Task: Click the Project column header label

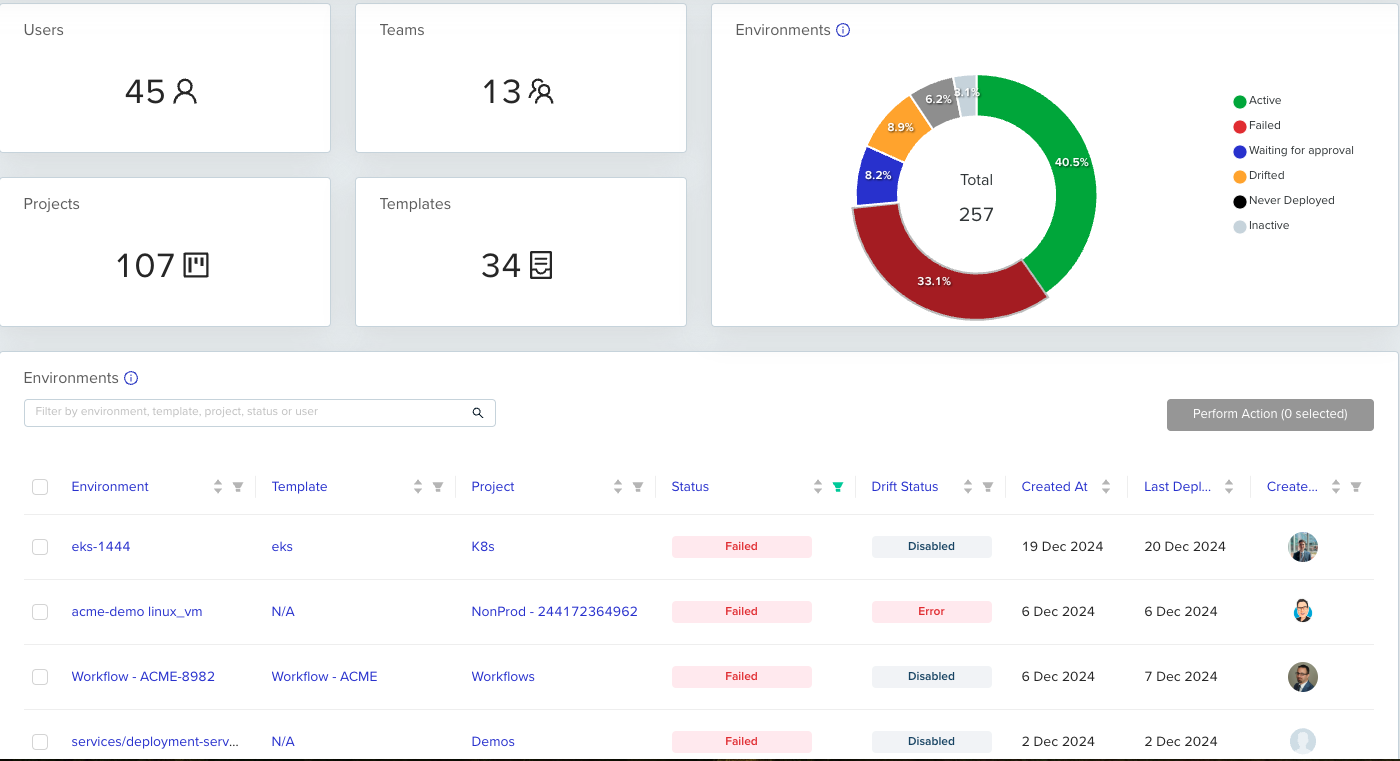Action: pos(493,487)
